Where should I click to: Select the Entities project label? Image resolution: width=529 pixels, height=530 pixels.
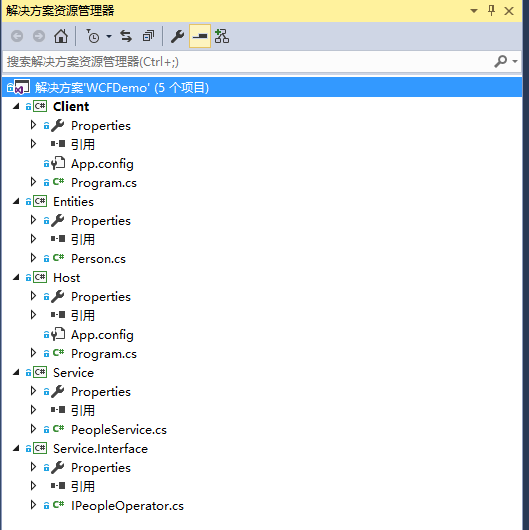[x=73, y=201]
